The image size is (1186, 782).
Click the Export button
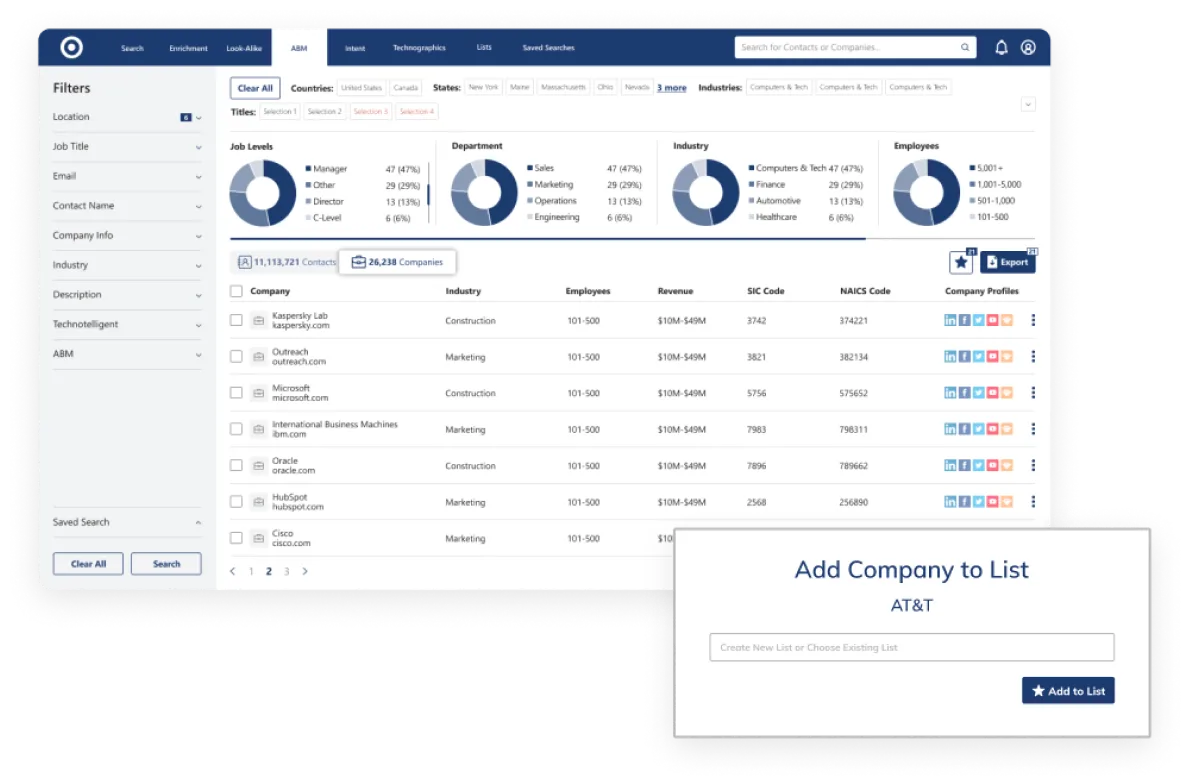[x=1008, y=262]
